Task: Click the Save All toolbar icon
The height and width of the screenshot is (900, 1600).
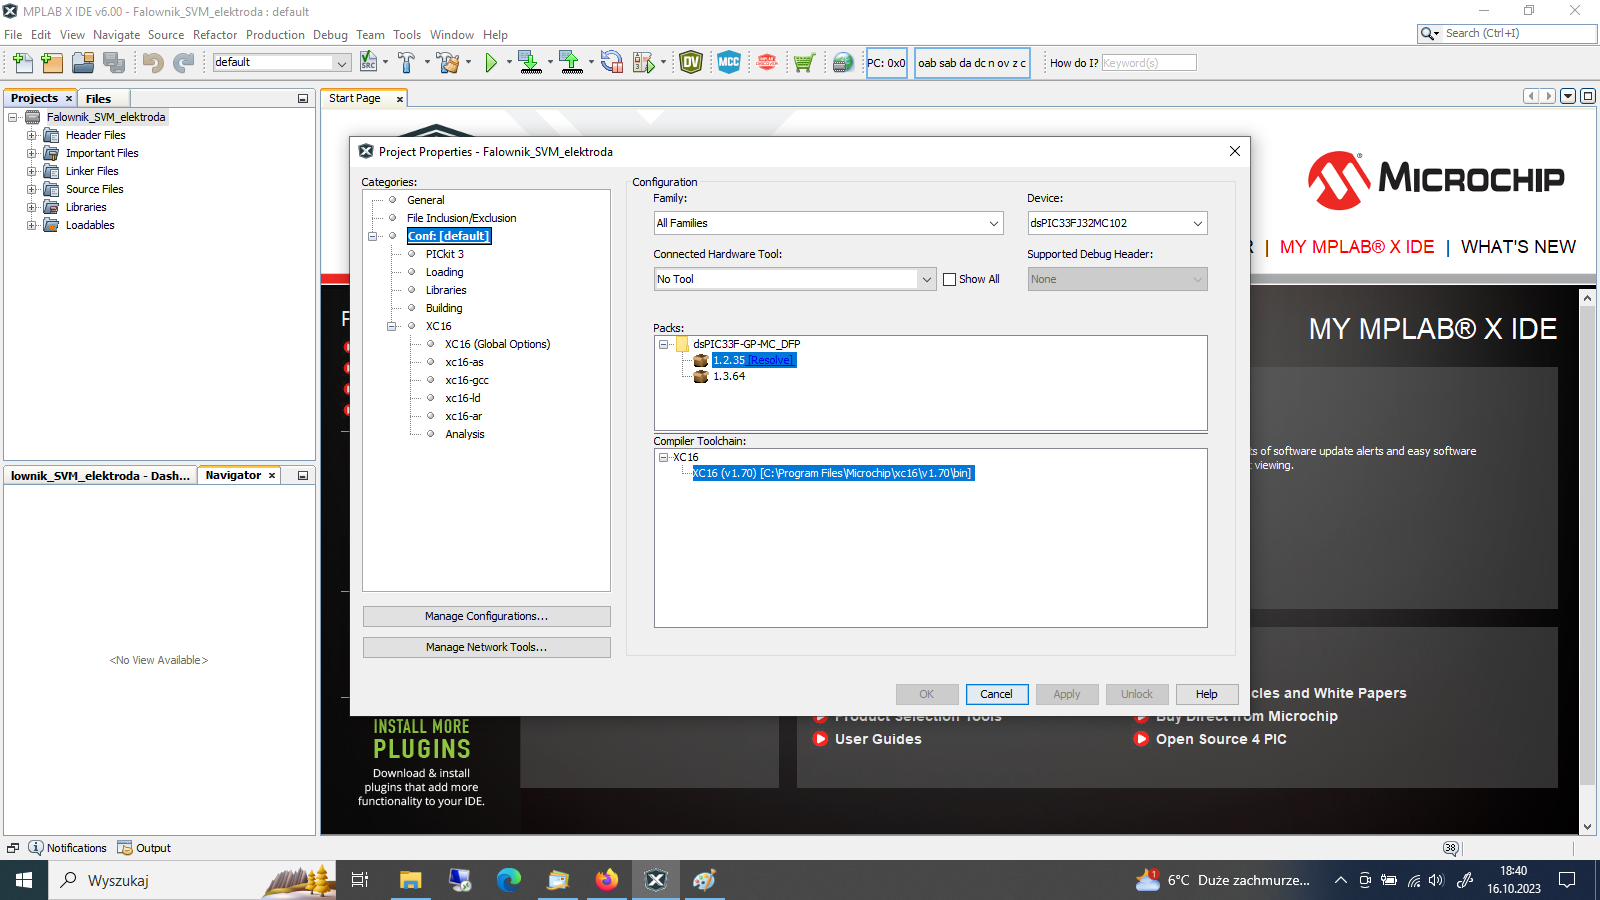Action: click(x=114, y=63)
